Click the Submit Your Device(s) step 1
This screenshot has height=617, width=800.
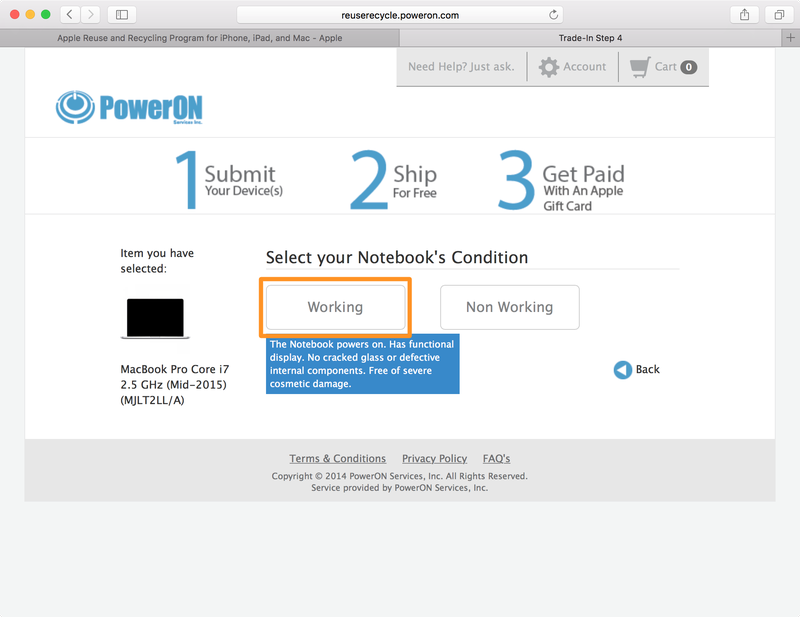229,180
